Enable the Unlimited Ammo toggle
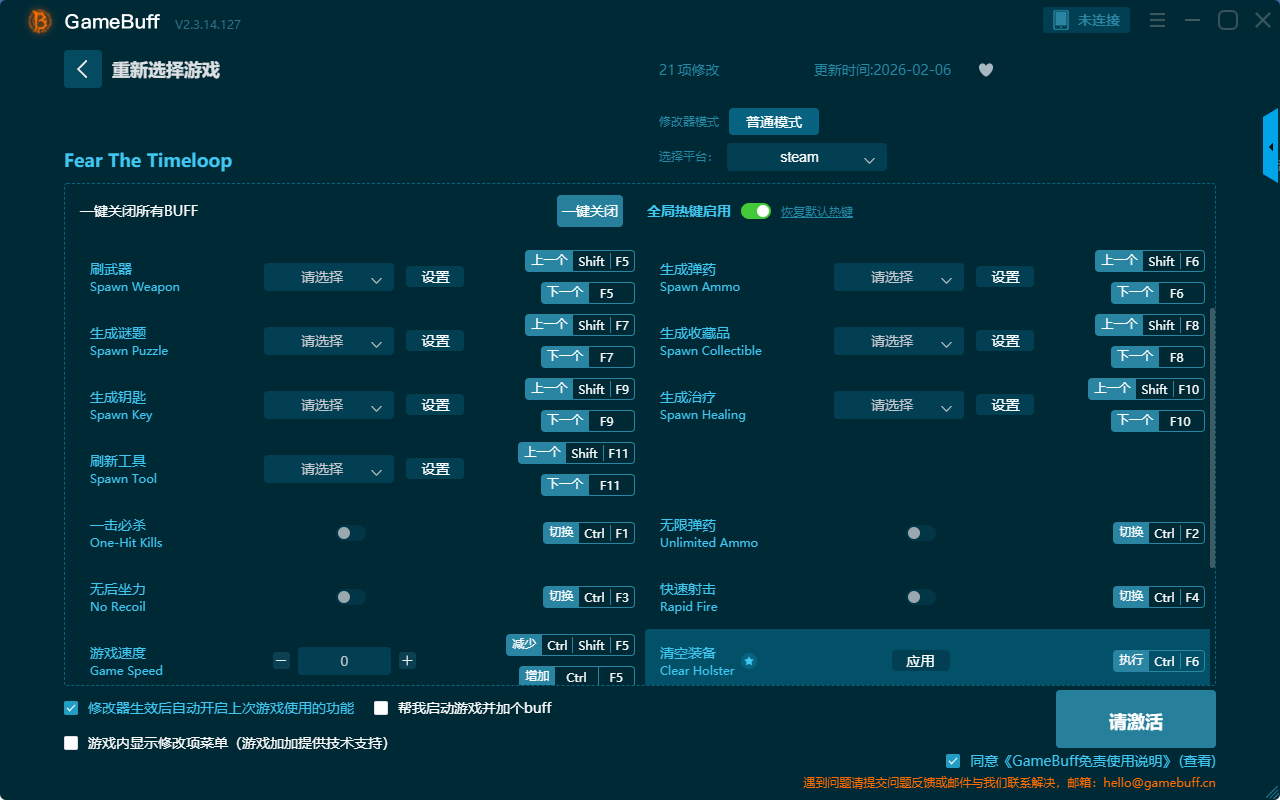The width and height of the screenshot is (1280, 800). point(920,533)
